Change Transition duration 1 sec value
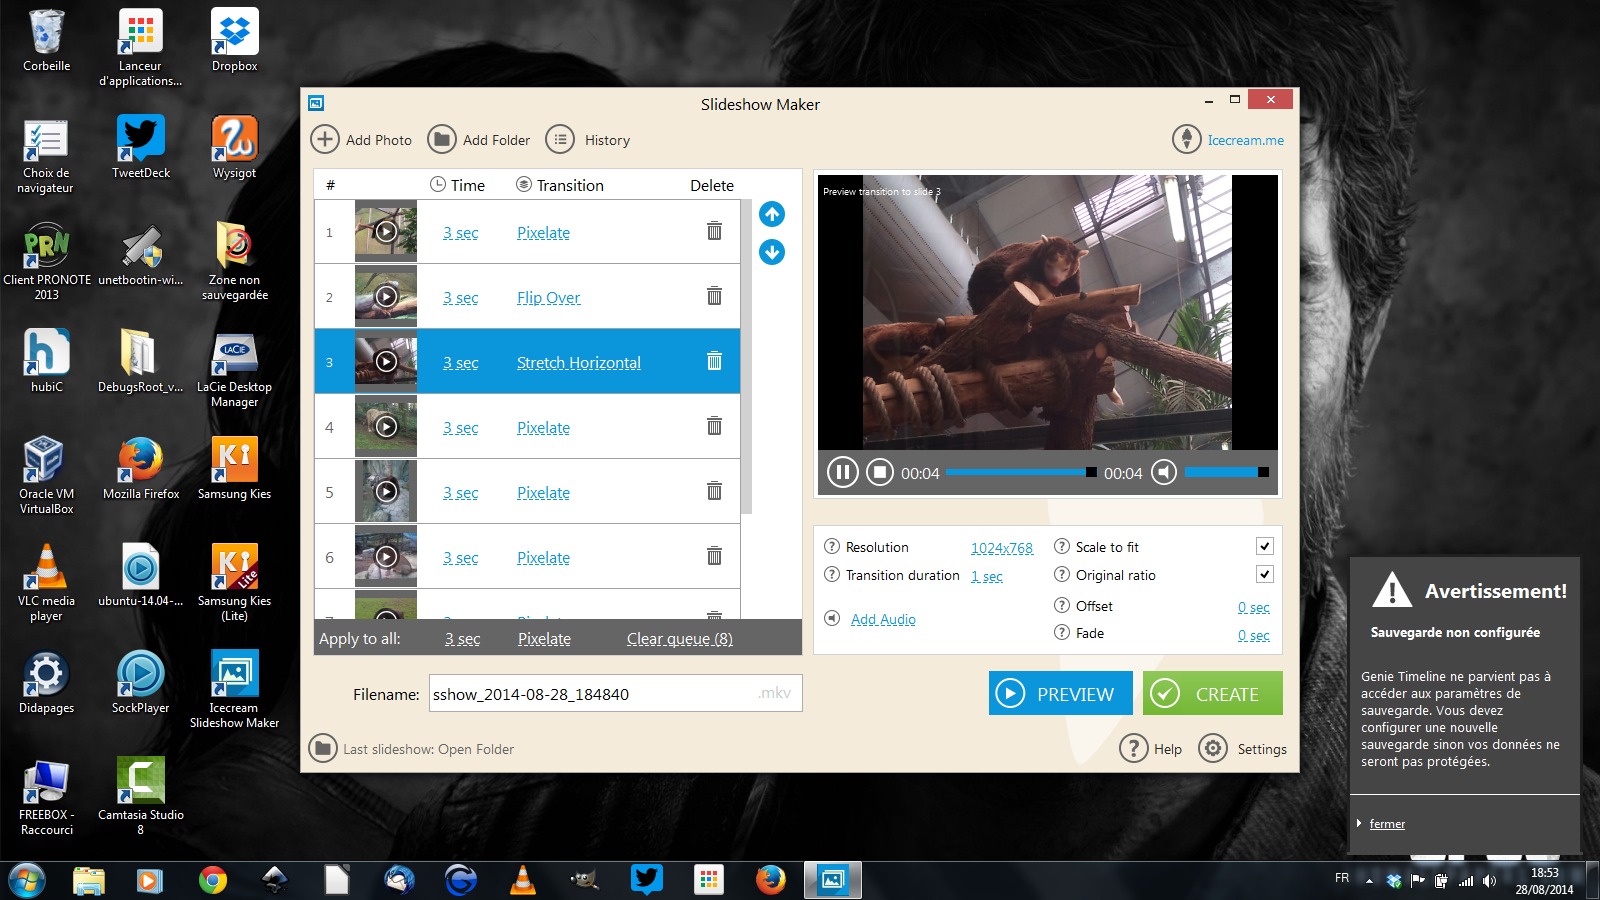Screen dimensions: 1600x900 click(987, 577)
